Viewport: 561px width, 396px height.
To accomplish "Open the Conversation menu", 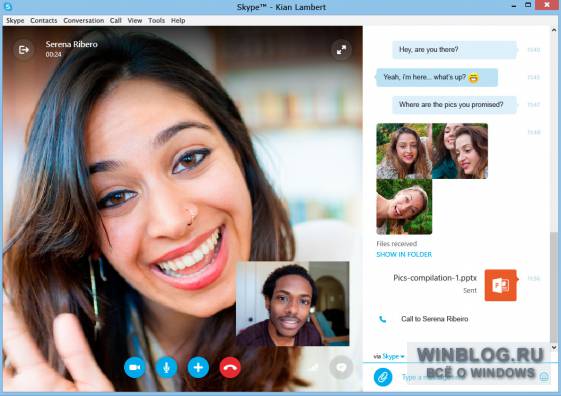I will coord(84,21).
